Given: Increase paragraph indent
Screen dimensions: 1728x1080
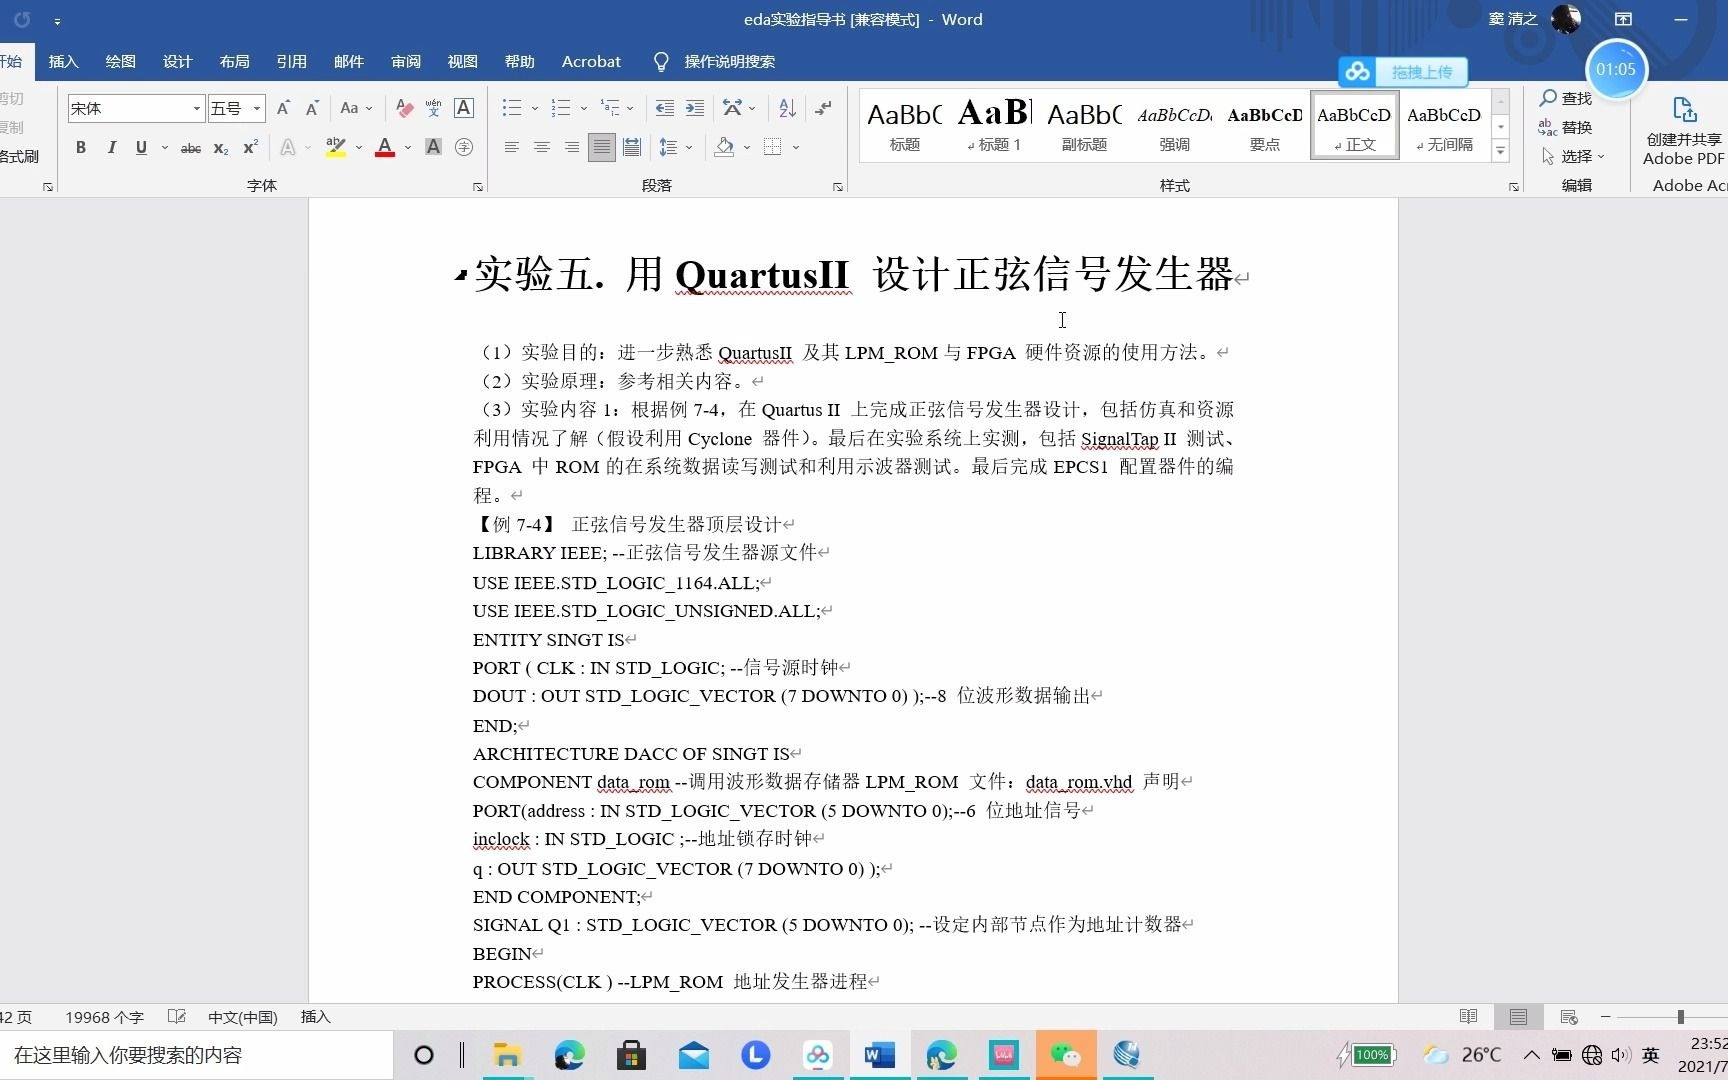Looking at the screenshot, I should click(695, 108).
